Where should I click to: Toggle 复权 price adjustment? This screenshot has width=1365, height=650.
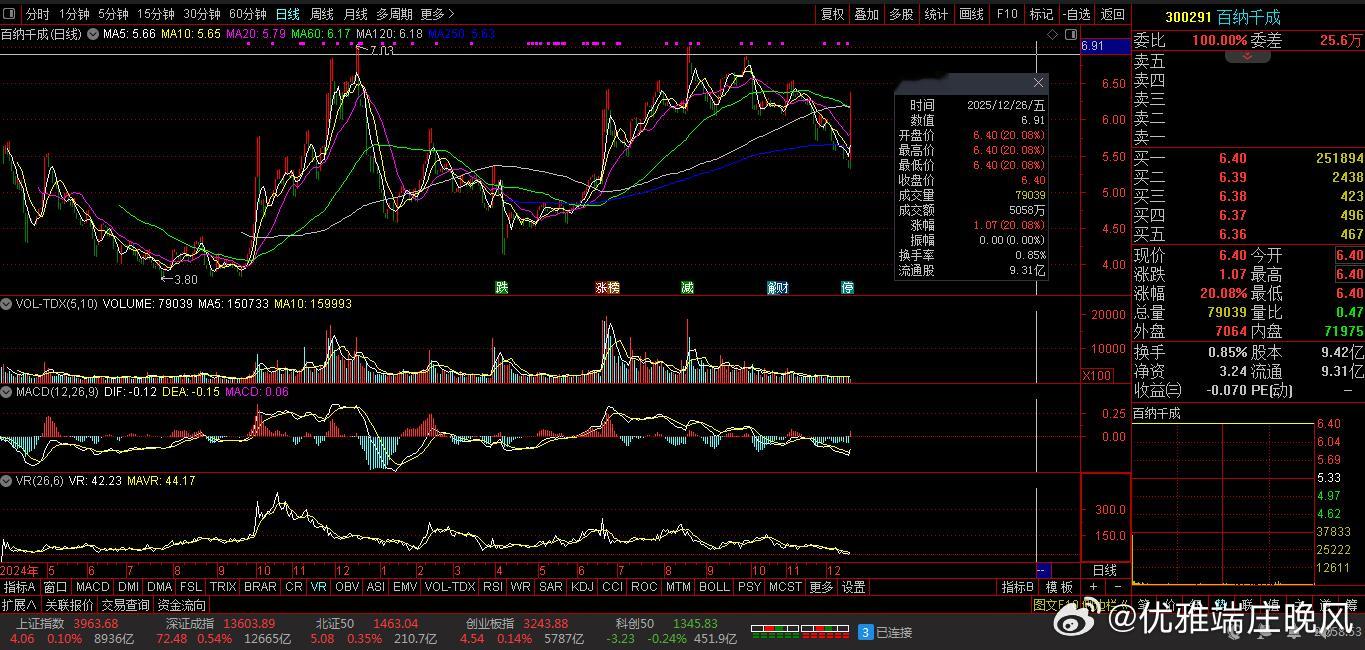[x=832, y=14]
